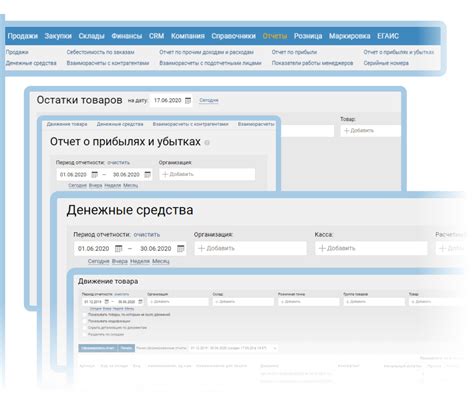Open the Склады menu
This screenshot has height=401, width=474.
91,36
